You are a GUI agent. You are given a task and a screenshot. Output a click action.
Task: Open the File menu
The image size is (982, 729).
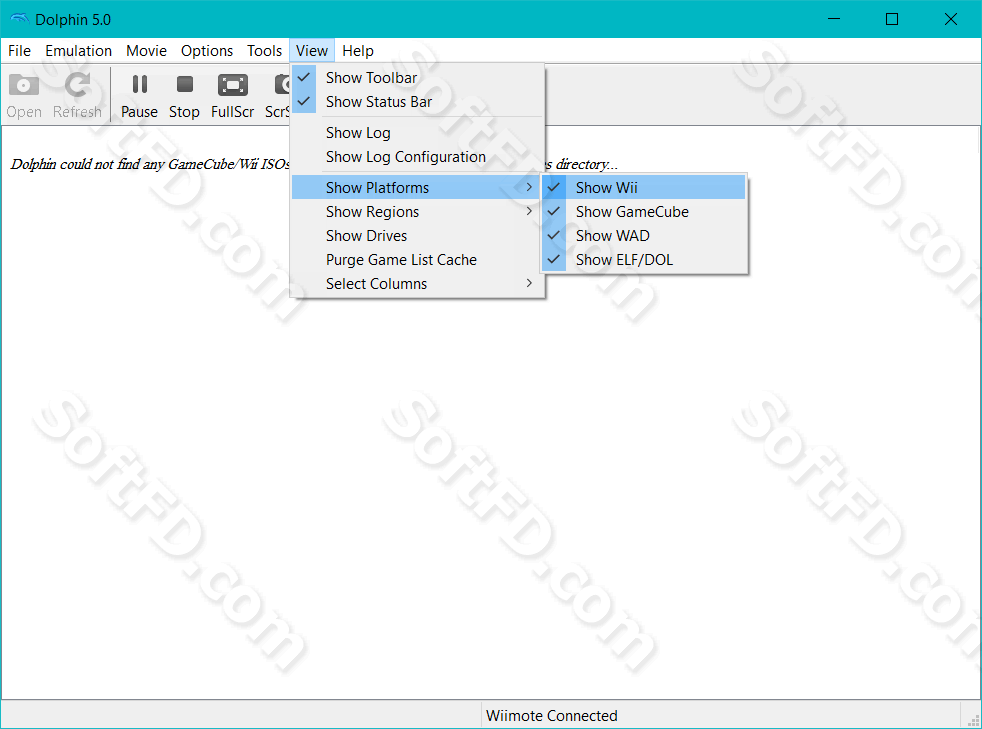[19, 51]
